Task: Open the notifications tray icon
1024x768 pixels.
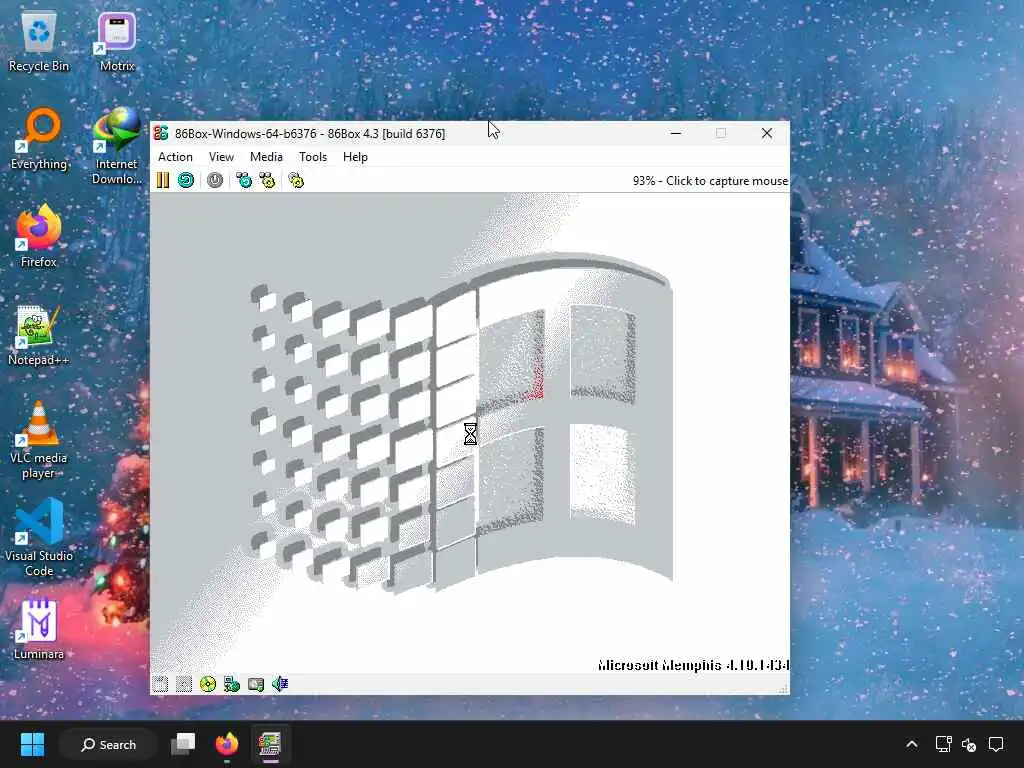Action: pos(996,744)
